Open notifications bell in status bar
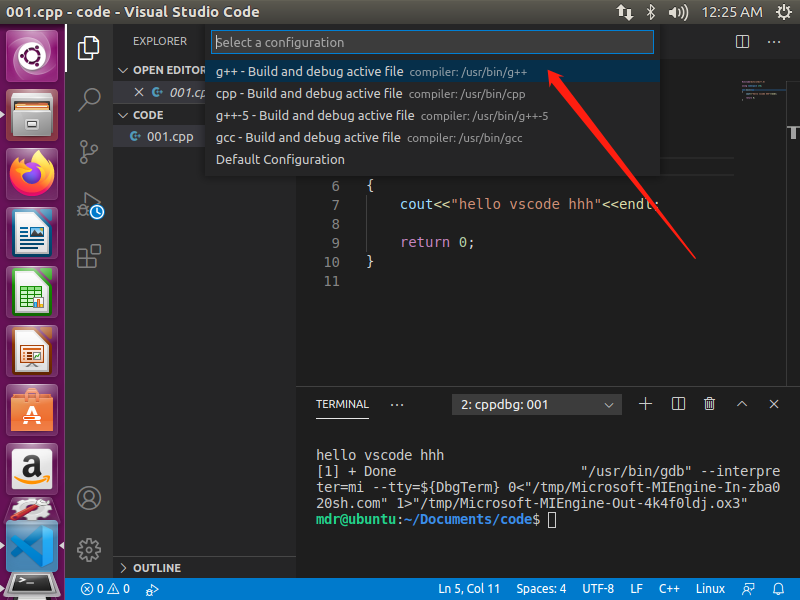This screenshot has height=600, width=800. pyautogui.click(x=779, y=589)
